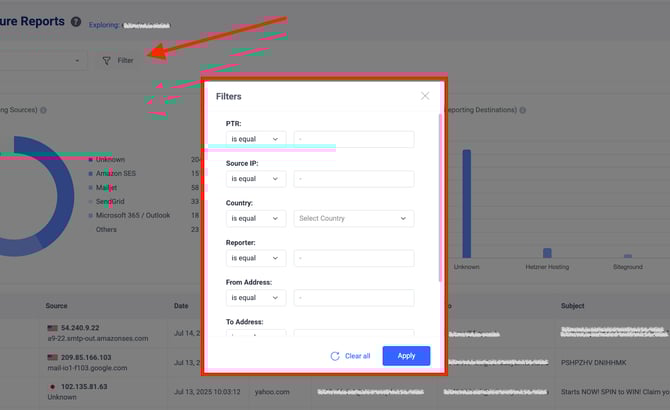Click the From Address value field
Viewport: 670px width, 410px height.
click(354, 298)
